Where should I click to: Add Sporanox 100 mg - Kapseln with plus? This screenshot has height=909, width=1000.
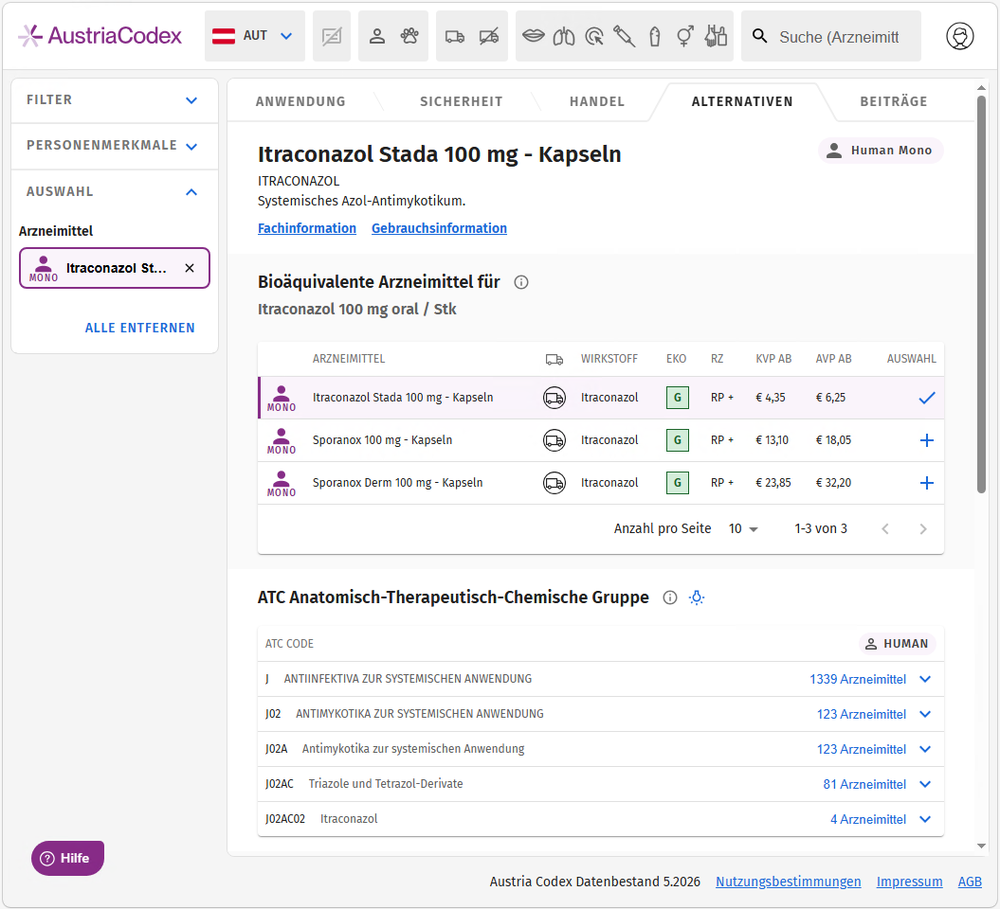927,441
